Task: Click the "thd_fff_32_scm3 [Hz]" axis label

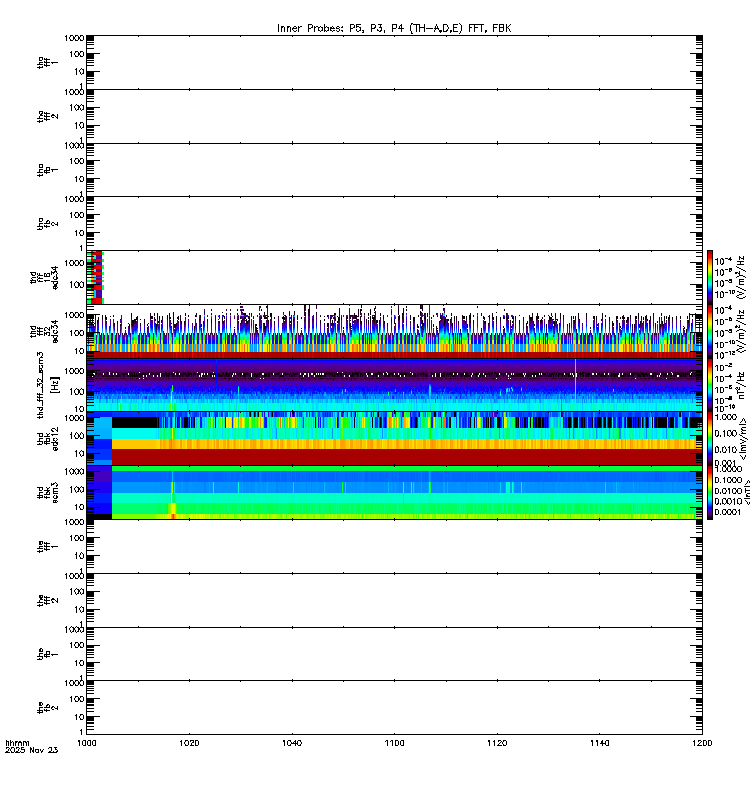Action: tap(47, 385)
